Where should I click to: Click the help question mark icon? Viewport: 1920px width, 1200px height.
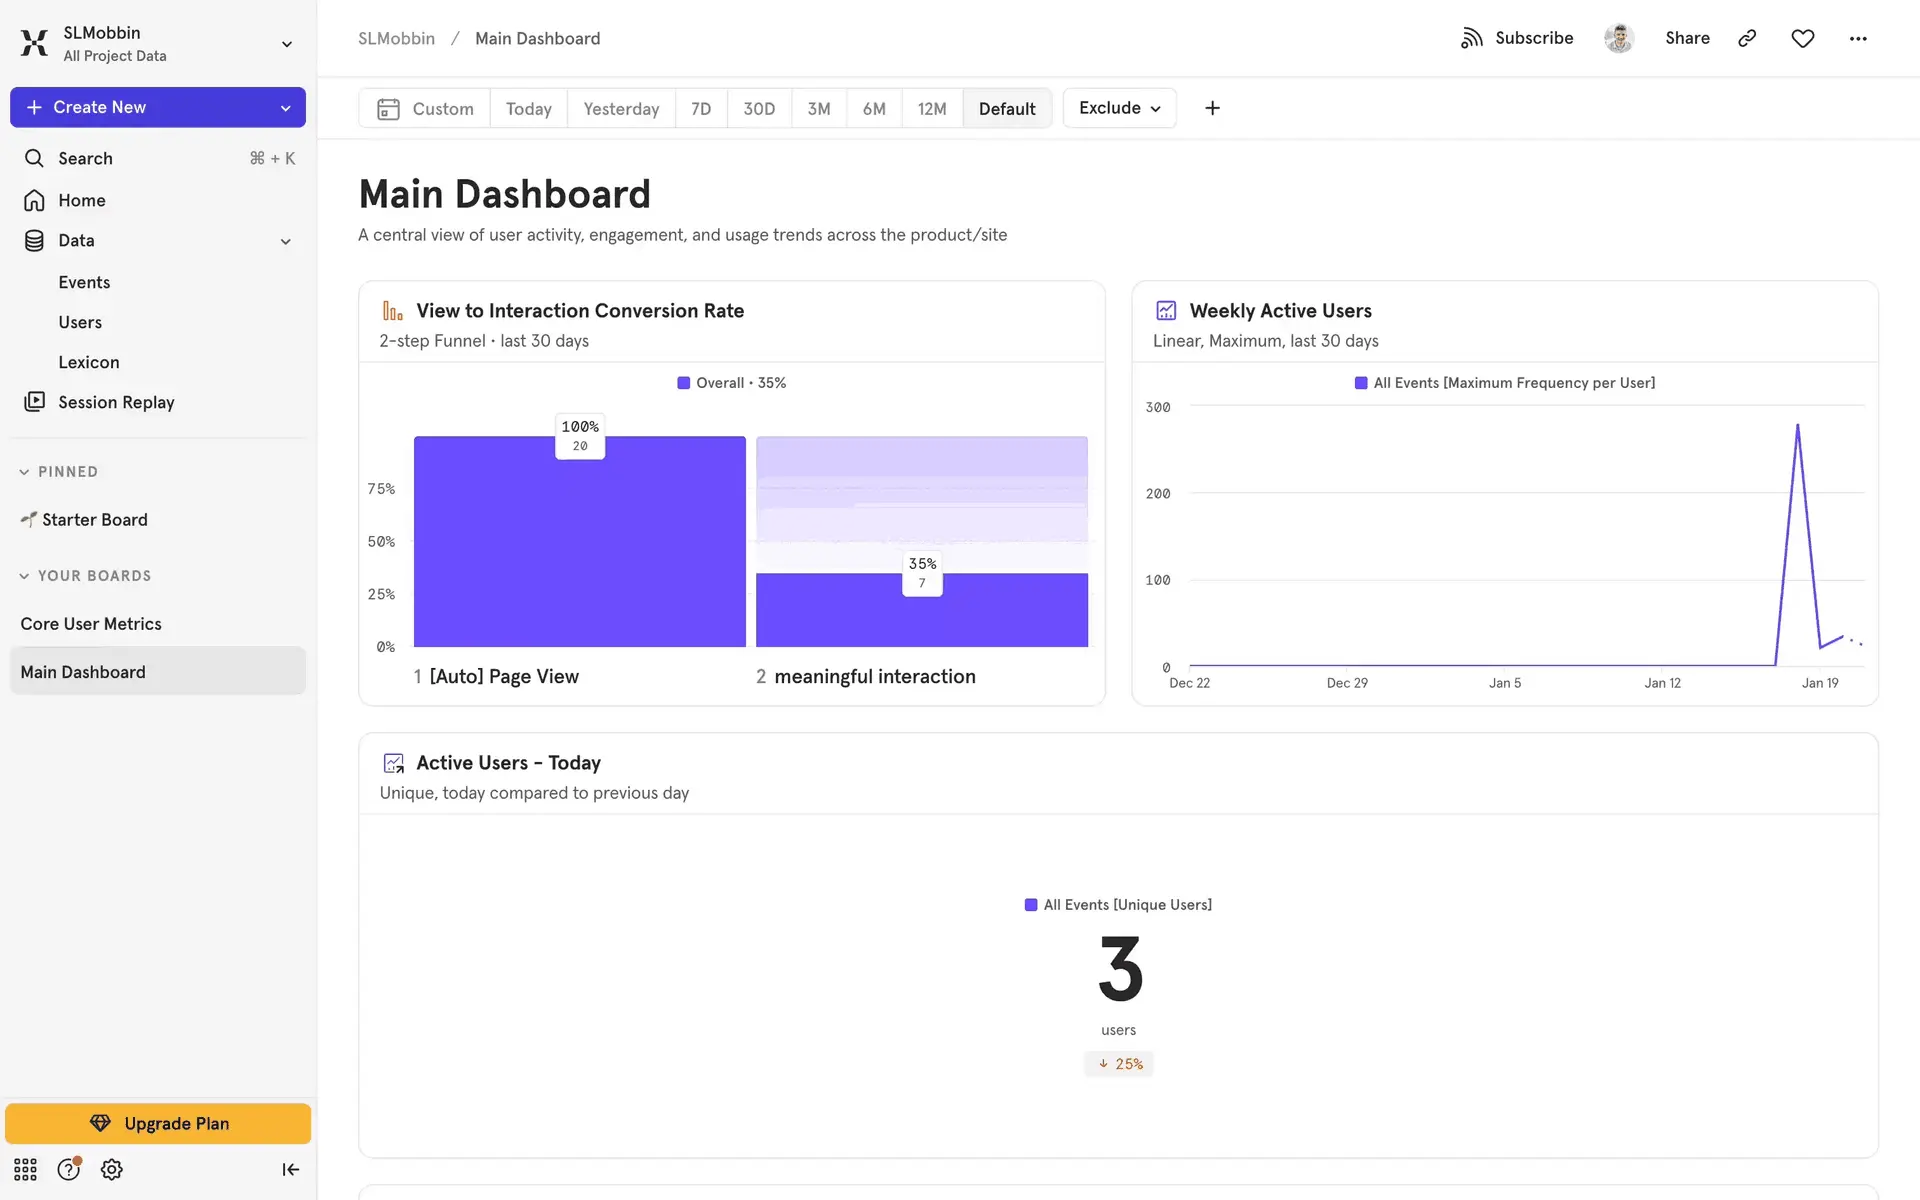coord(68,1169)
